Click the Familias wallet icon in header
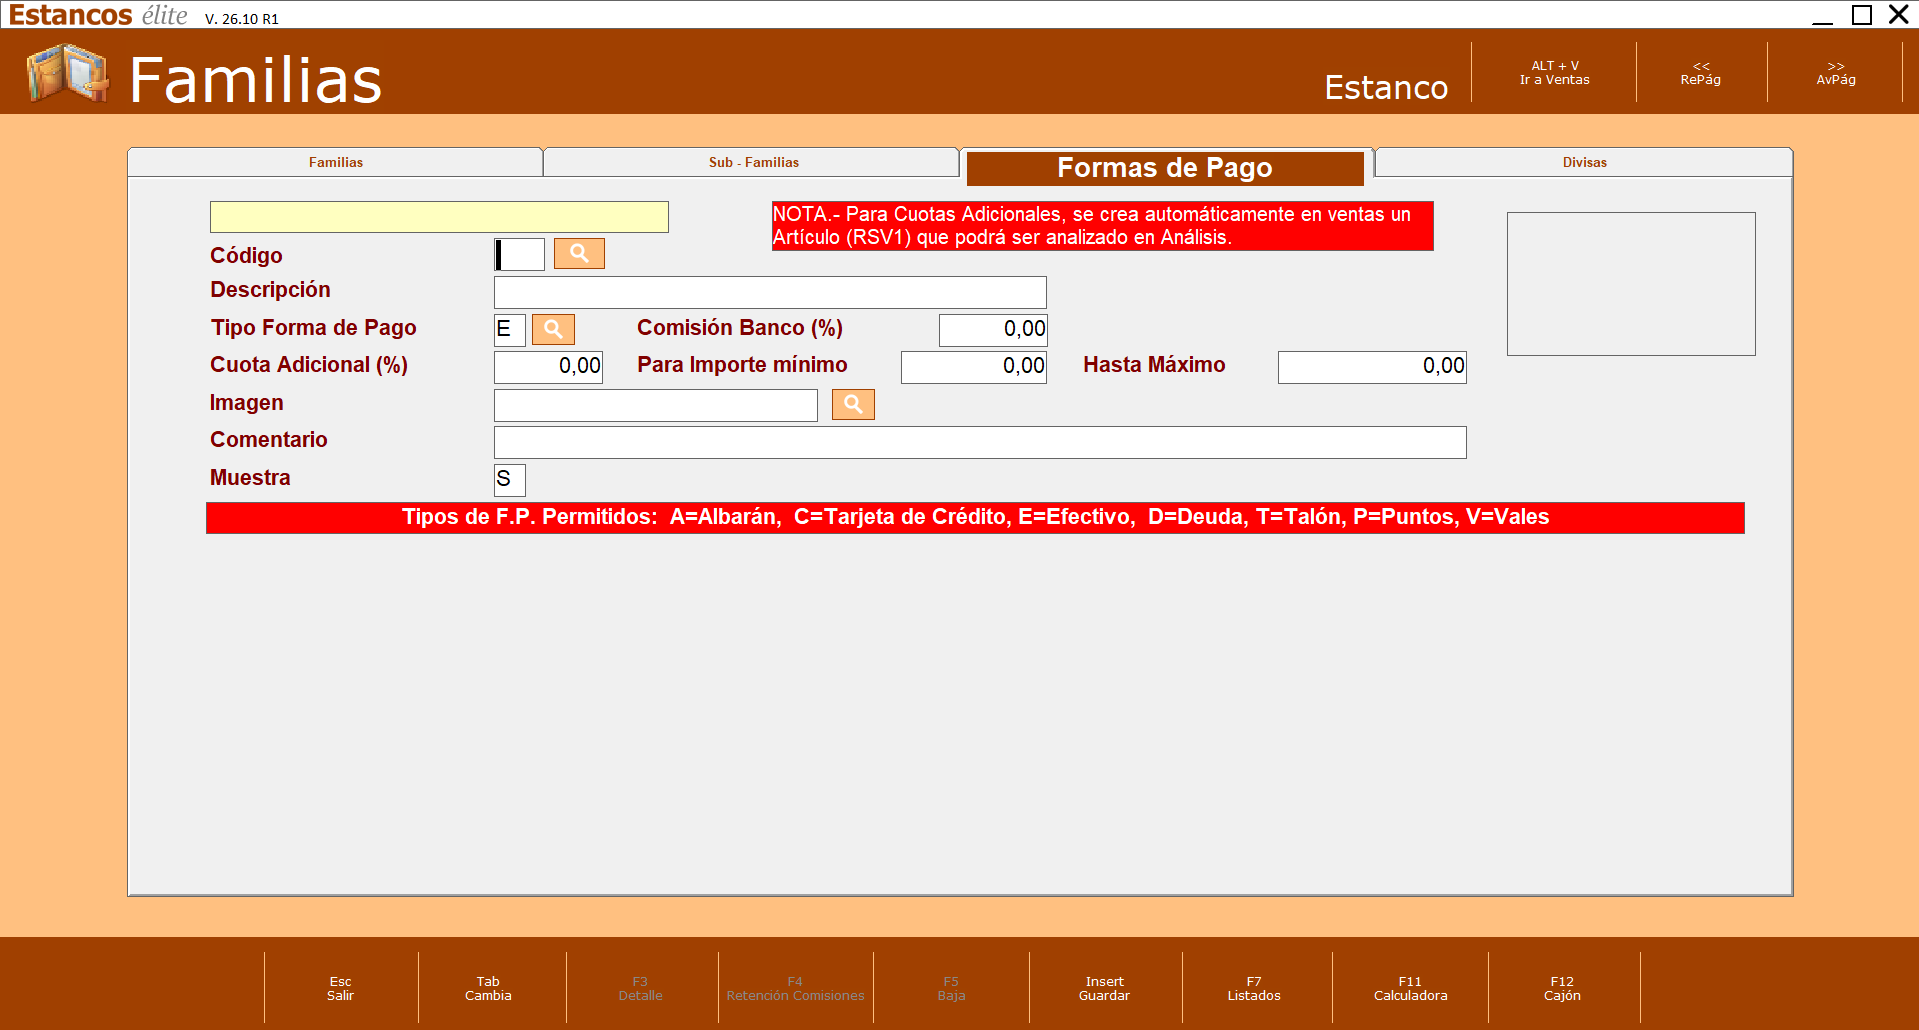 (x=68, y=73)
